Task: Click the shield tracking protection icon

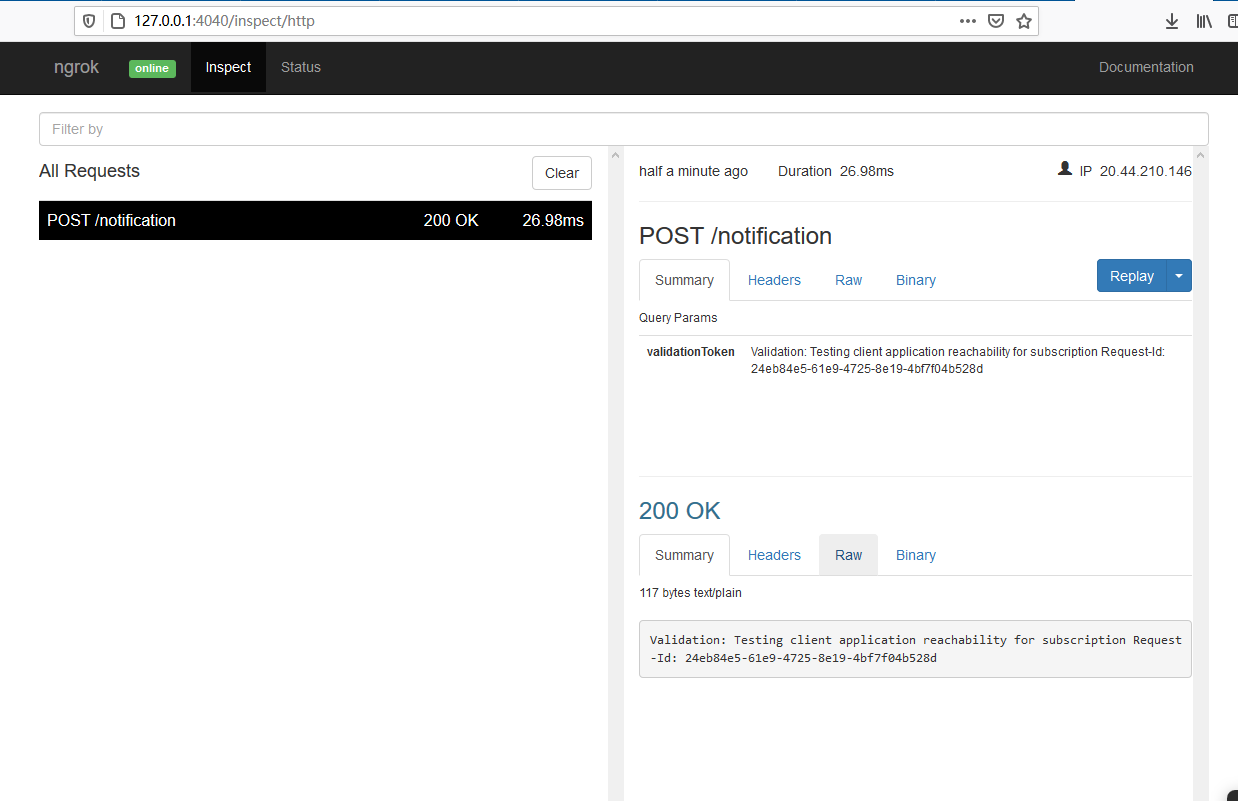Action: 90,21
